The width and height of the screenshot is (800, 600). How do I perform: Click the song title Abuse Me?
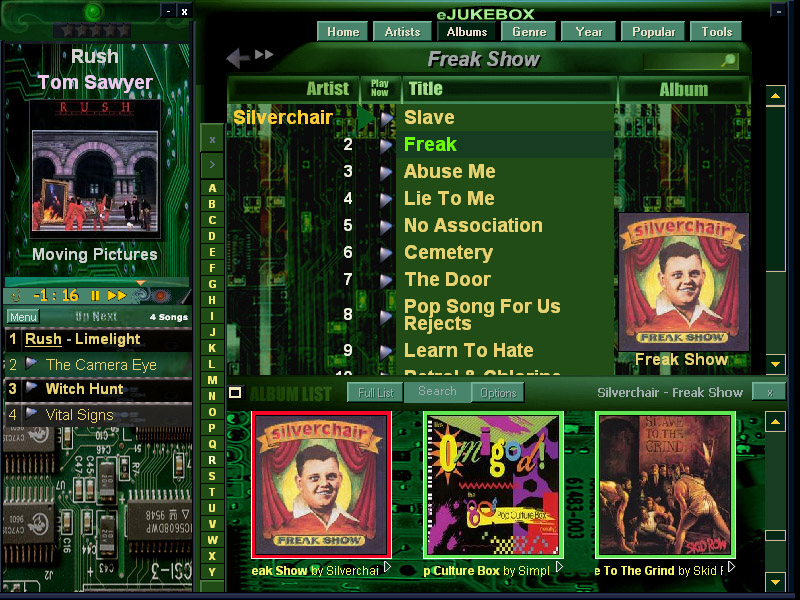449,171
